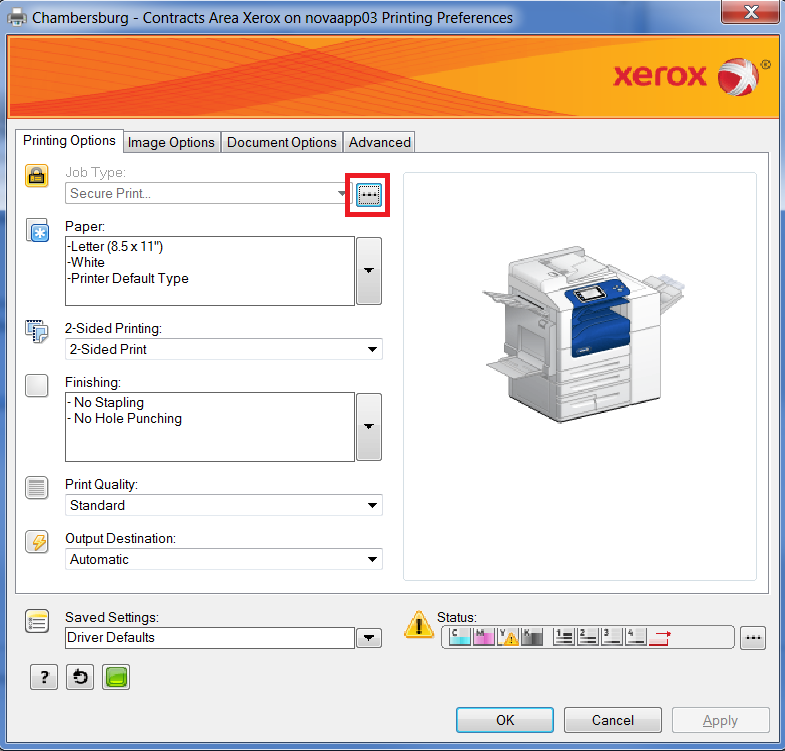Click the Finishing summary list box
Screen dimensions: 785x751
(x=210, y=427)
